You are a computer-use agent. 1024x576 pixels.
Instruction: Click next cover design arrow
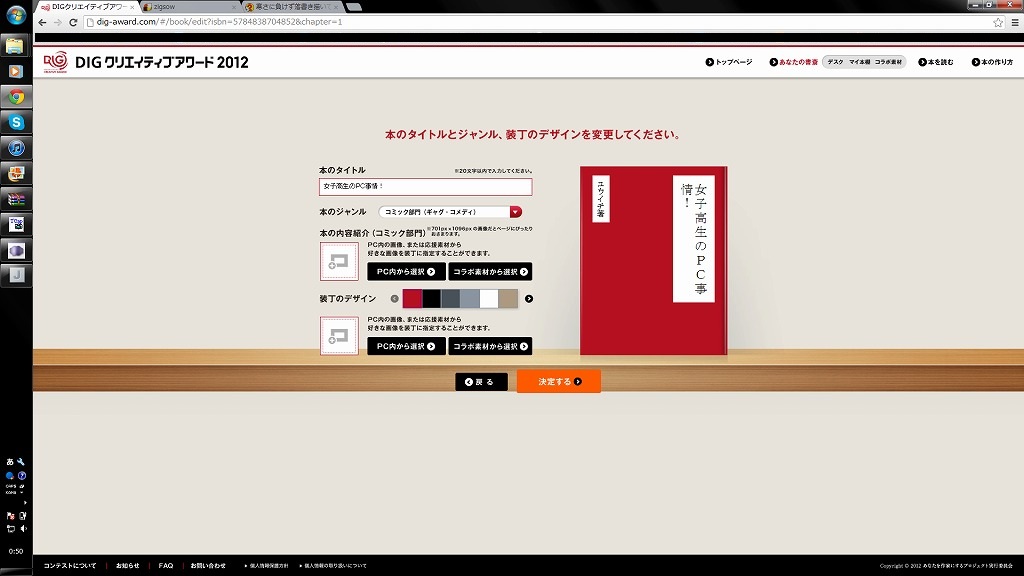529,299
